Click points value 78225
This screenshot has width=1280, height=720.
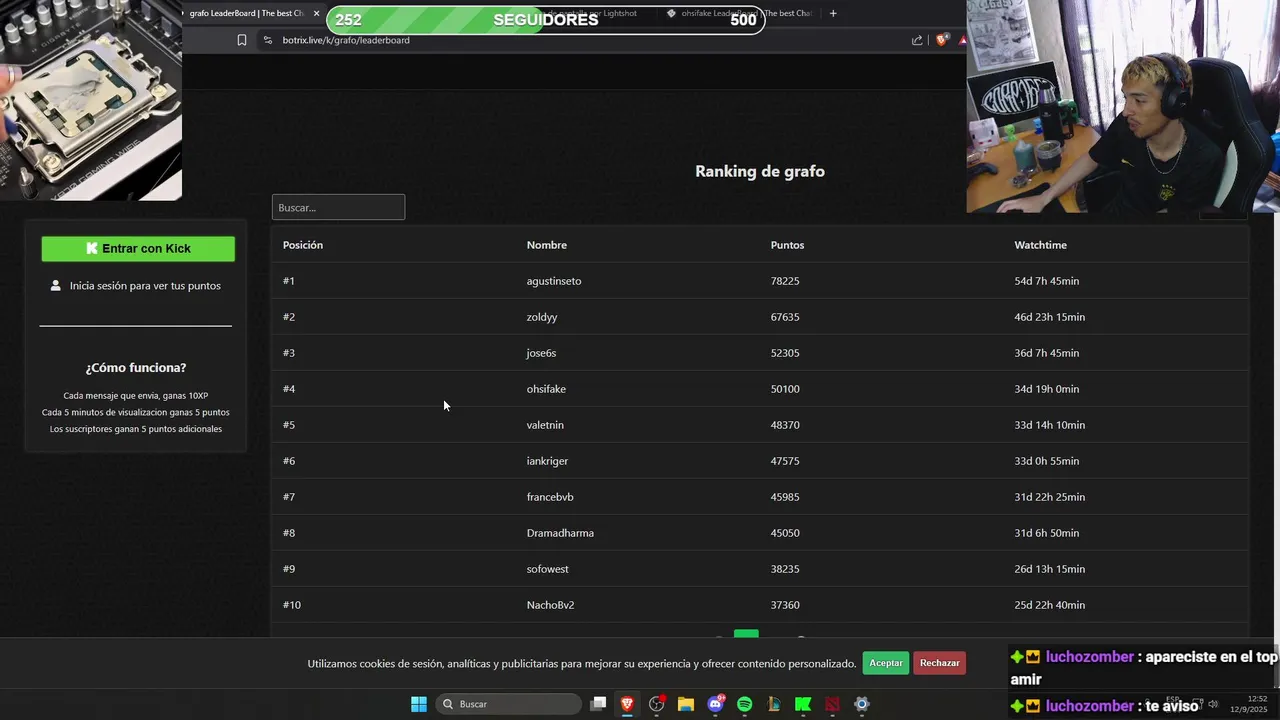pyautogui.click(x=785, y=281)
